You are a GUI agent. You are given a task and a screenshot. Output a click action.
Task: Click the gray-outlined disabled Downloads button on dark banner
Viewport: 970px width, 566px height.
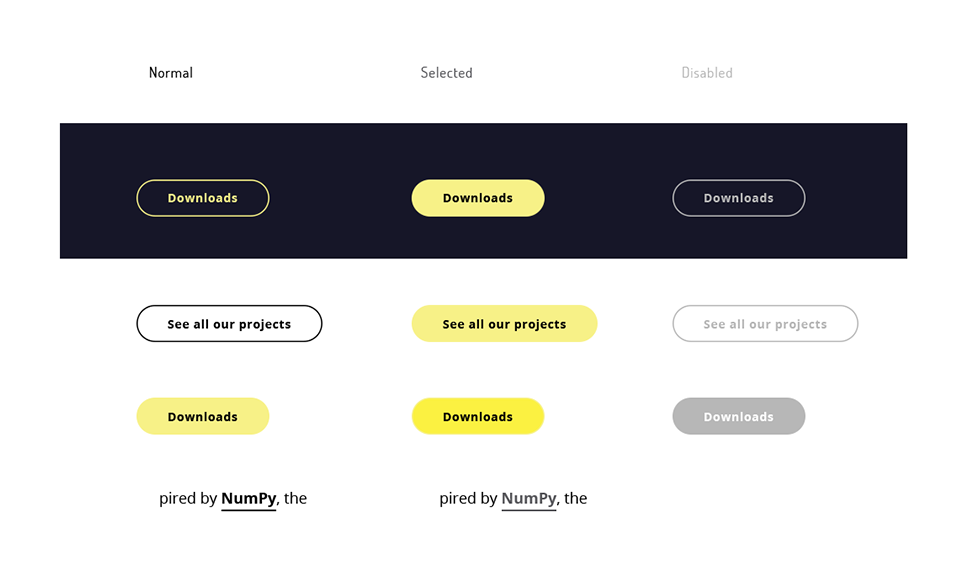click(739, 198)
